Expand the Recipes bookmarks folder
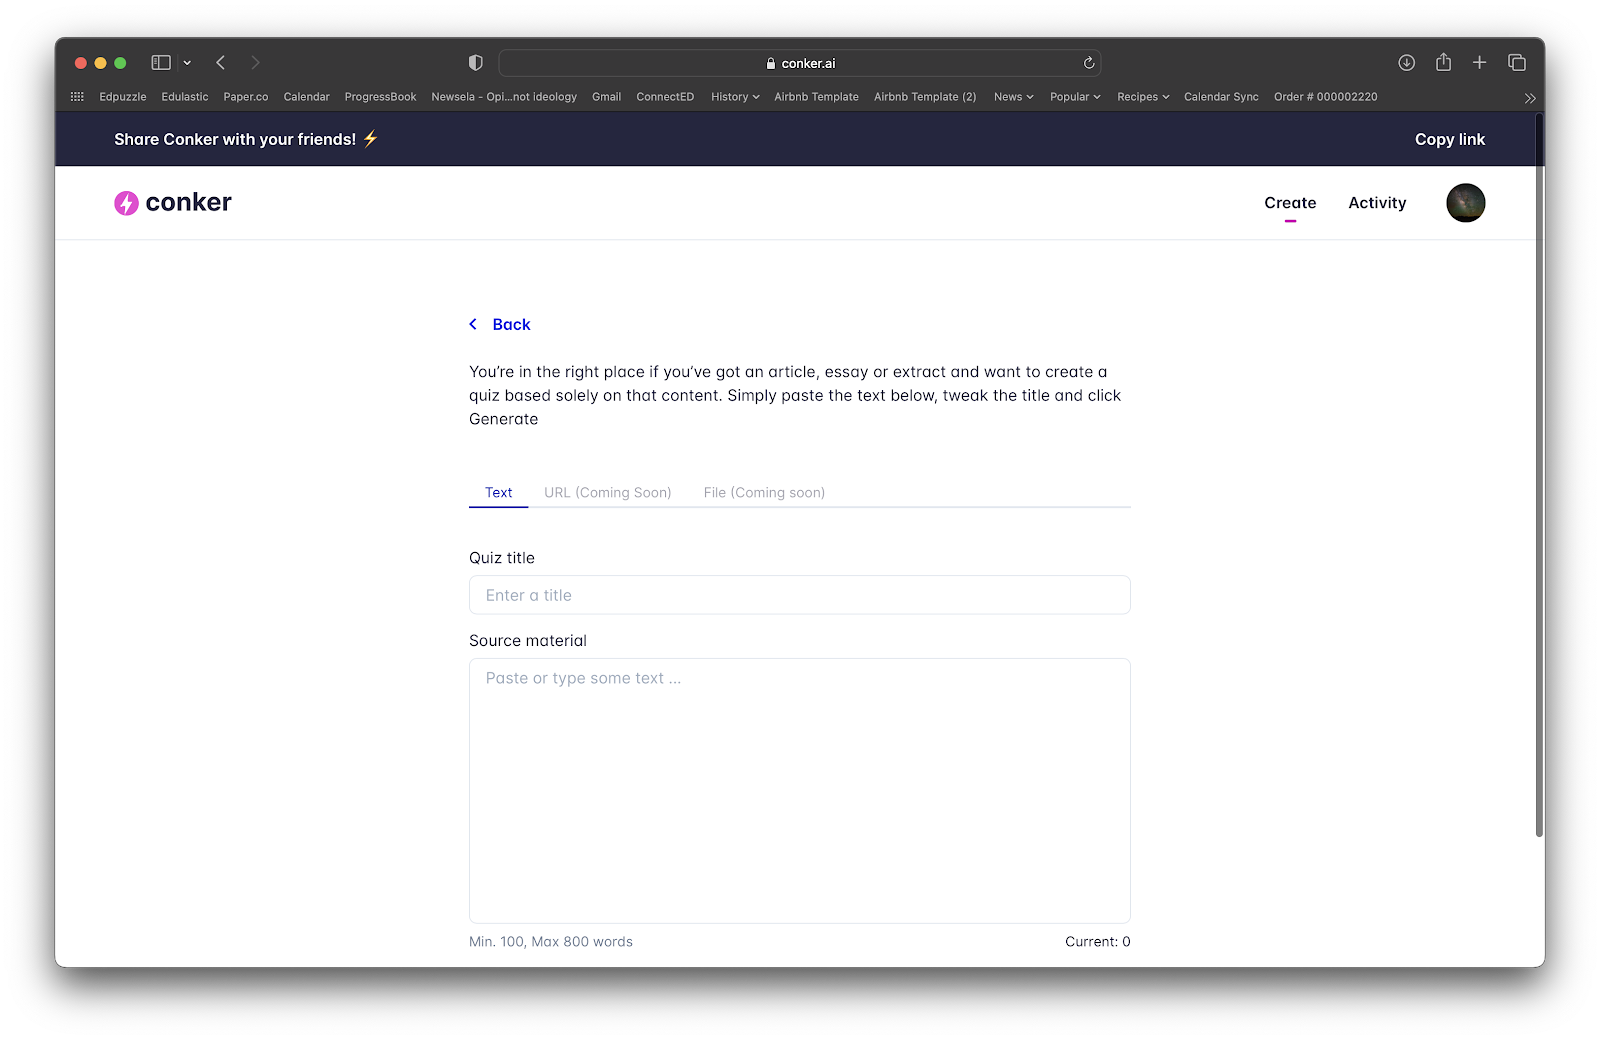Image resolution: width=1600 pixels, height=1040 pixels. [x=1143, y=97]
